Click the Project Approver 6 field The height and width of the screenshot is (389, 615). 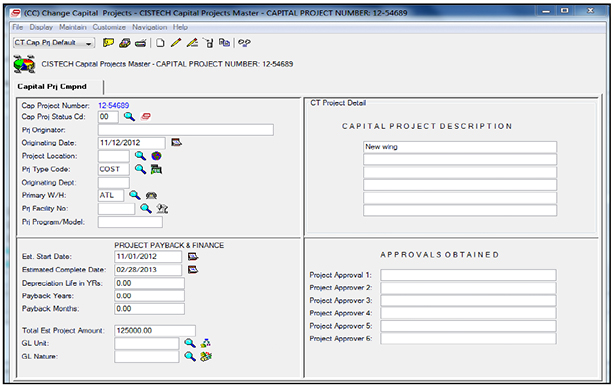tap(468, 338)
